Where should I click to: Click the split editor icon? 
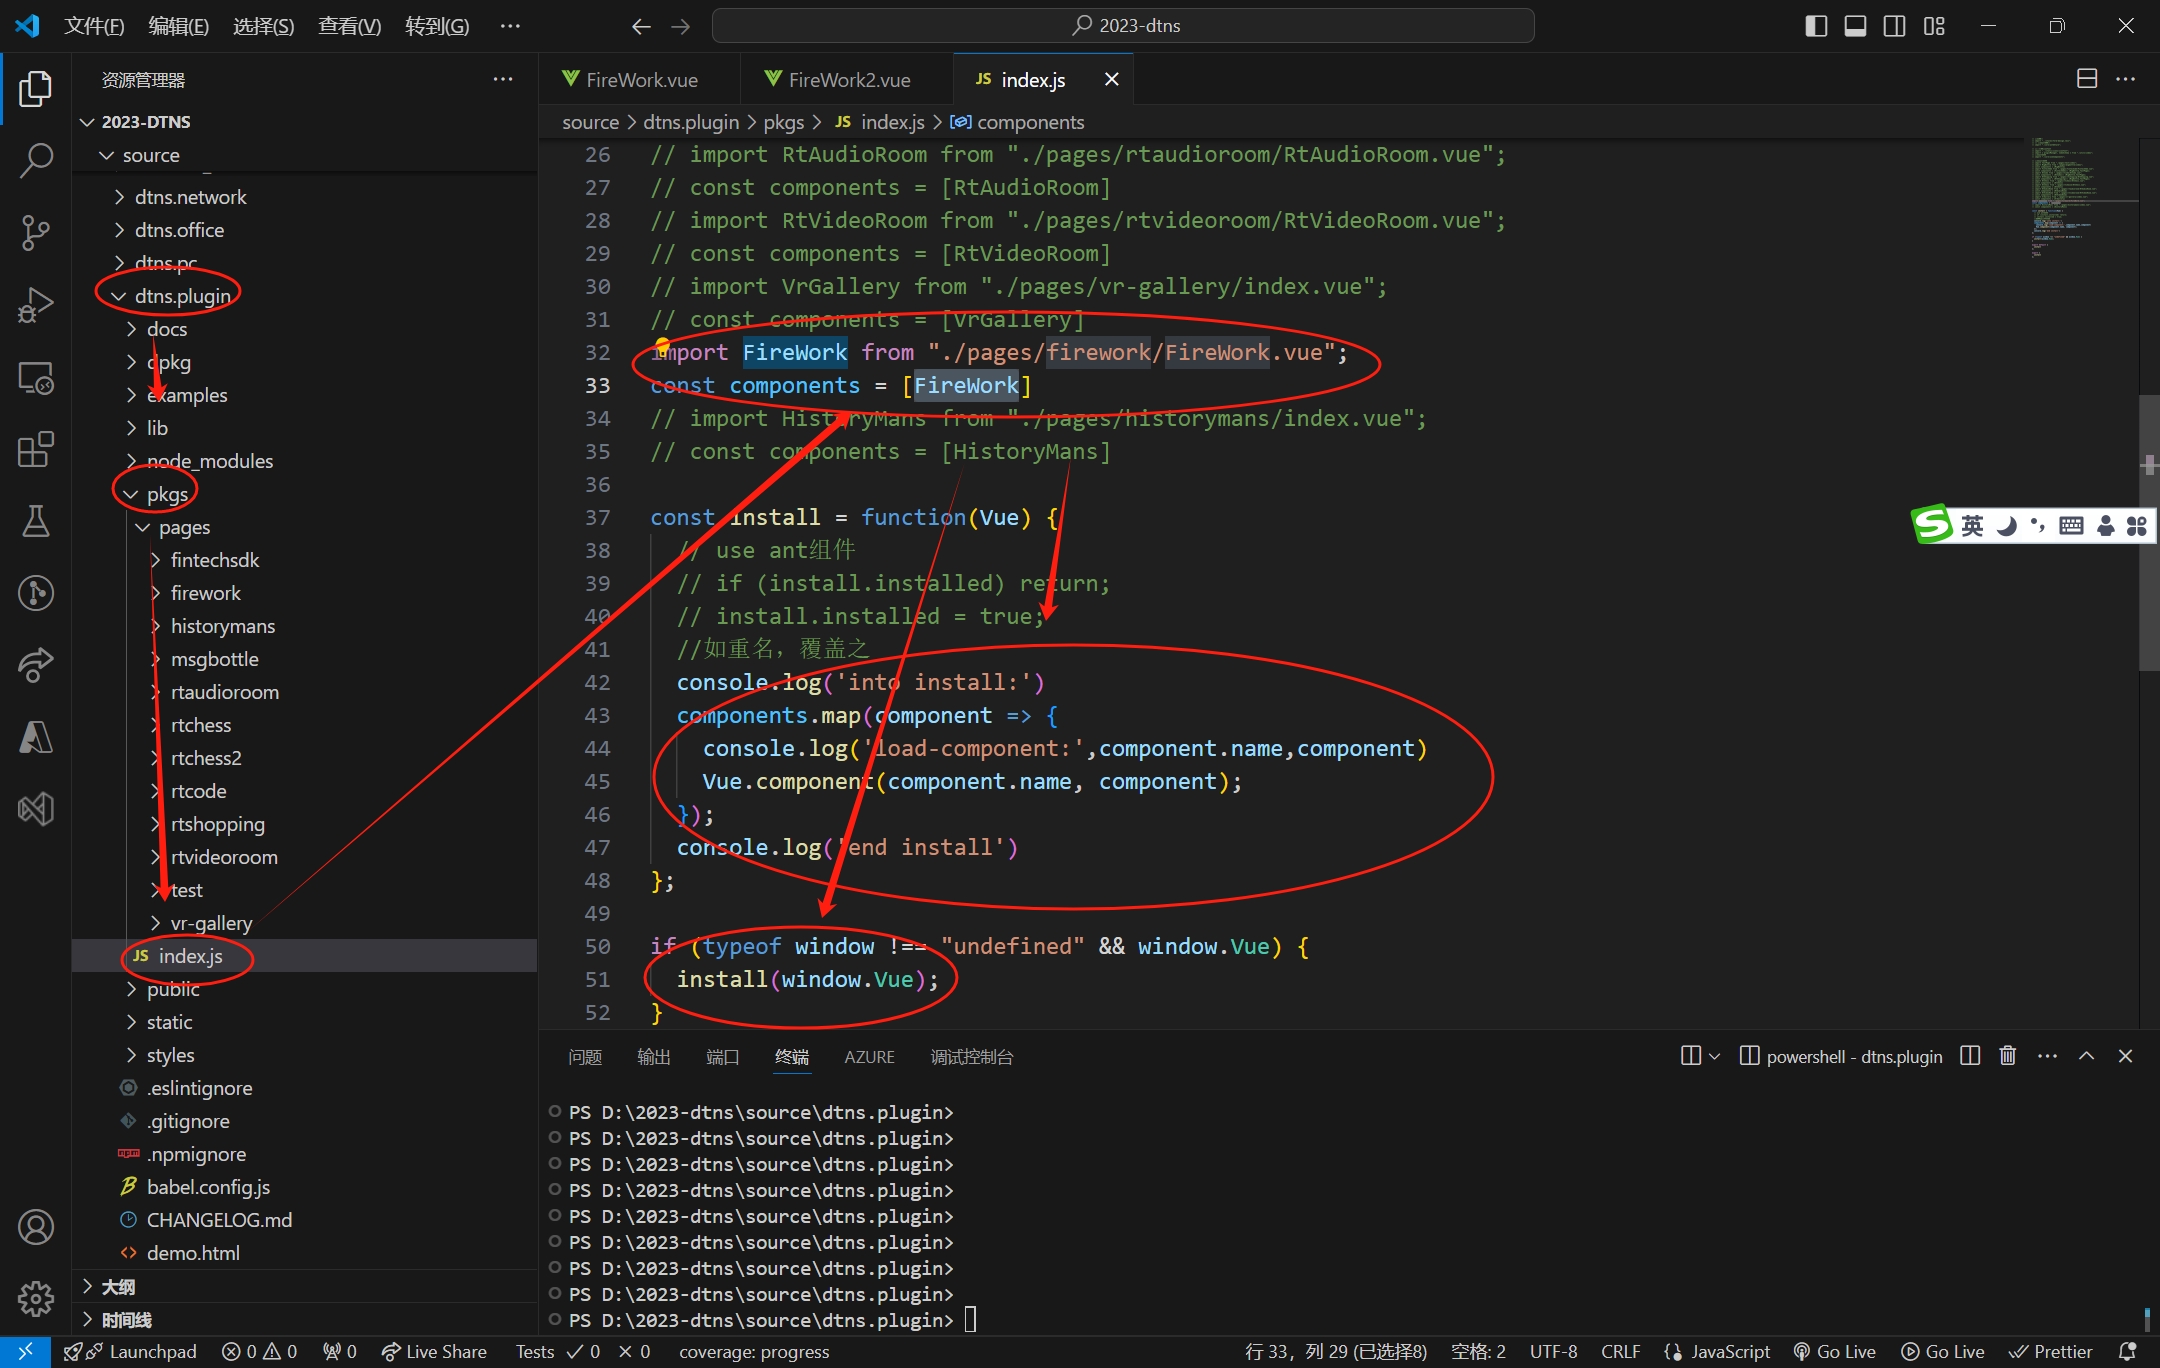click(x=2087, y=79)
